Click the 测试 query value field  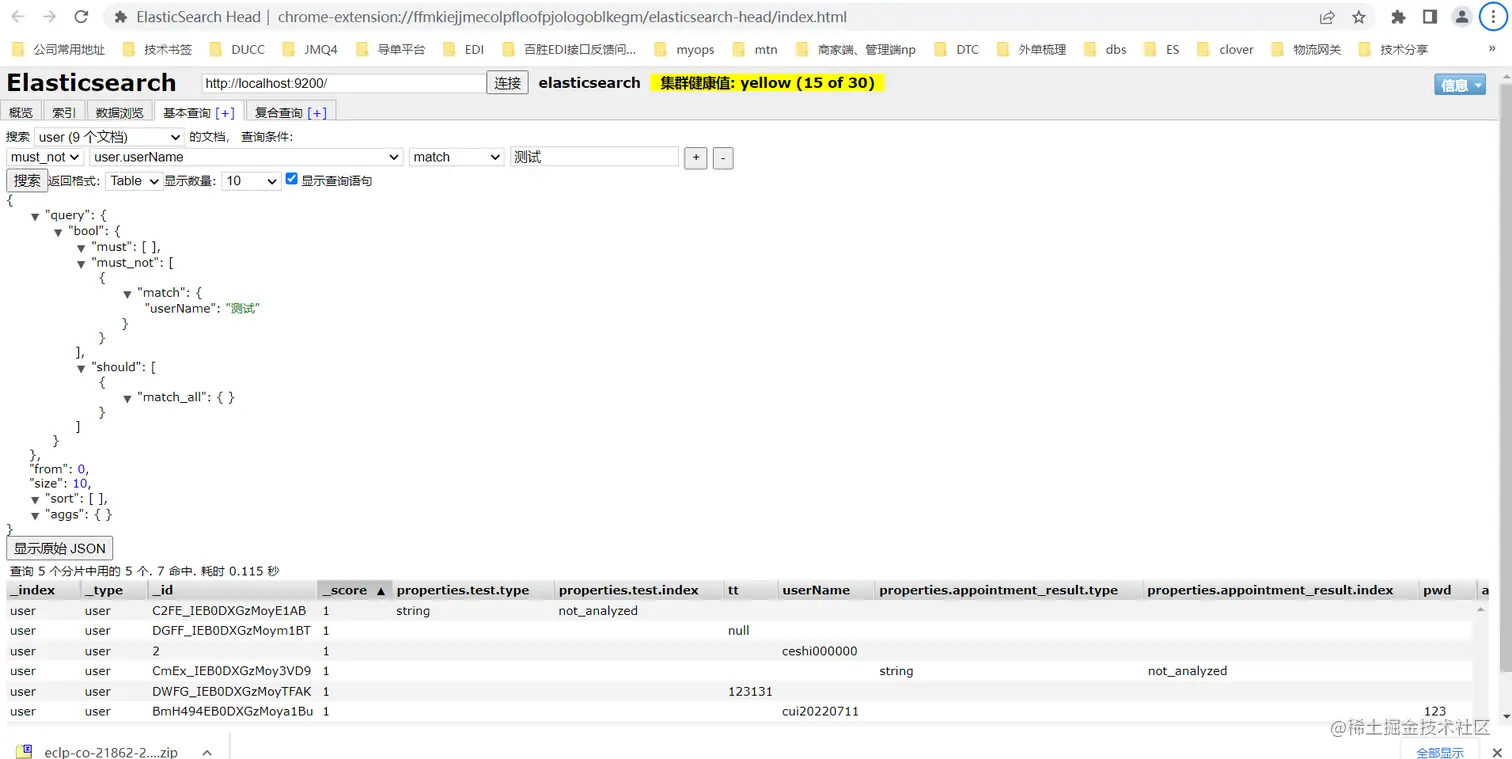pos(594,157)
